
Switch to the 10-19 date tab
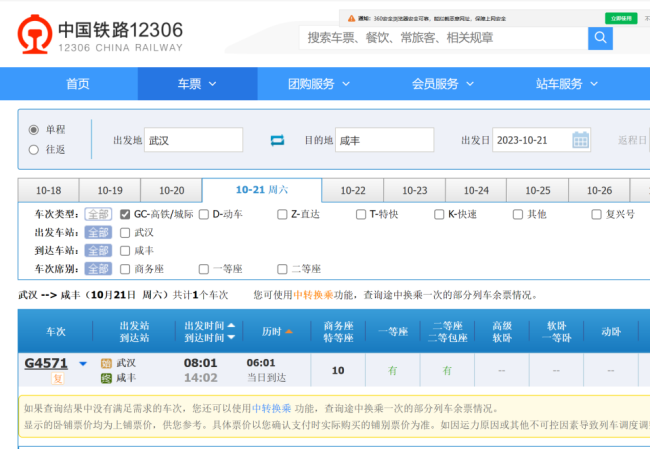(110, 190)
